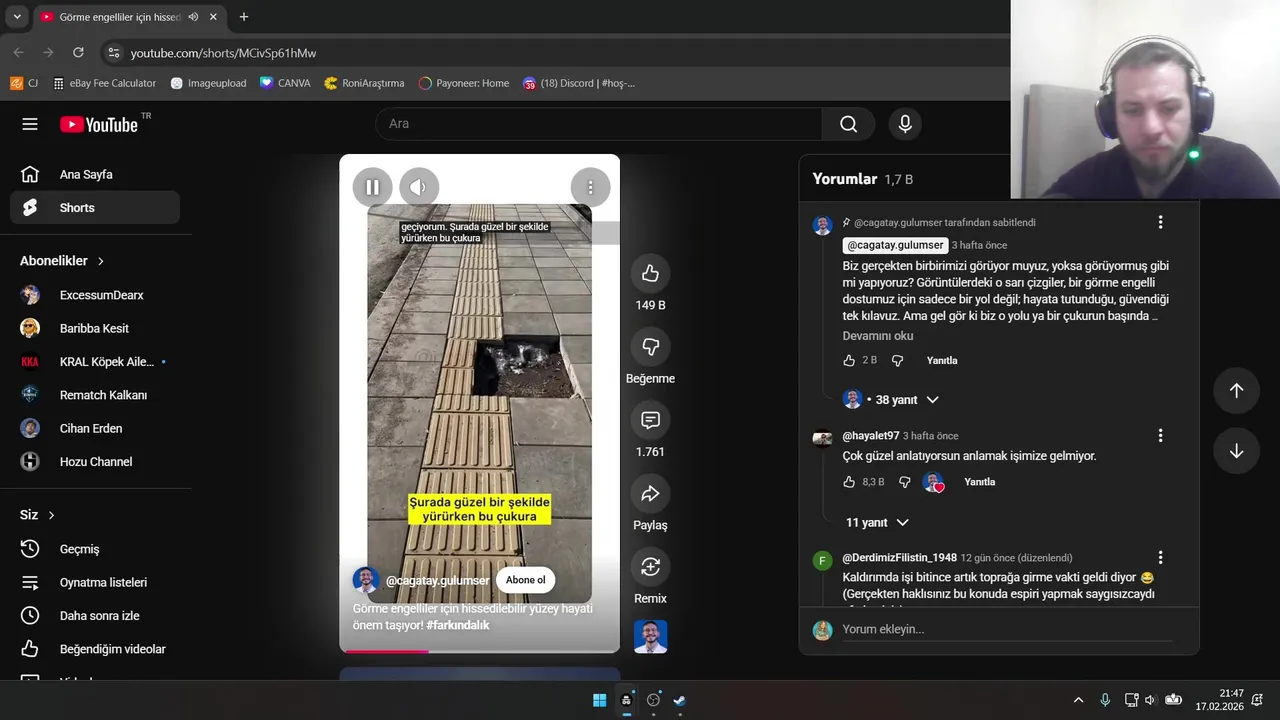Open the Cihan Erden subscription

pyautogui.click(x=95, y=428)
